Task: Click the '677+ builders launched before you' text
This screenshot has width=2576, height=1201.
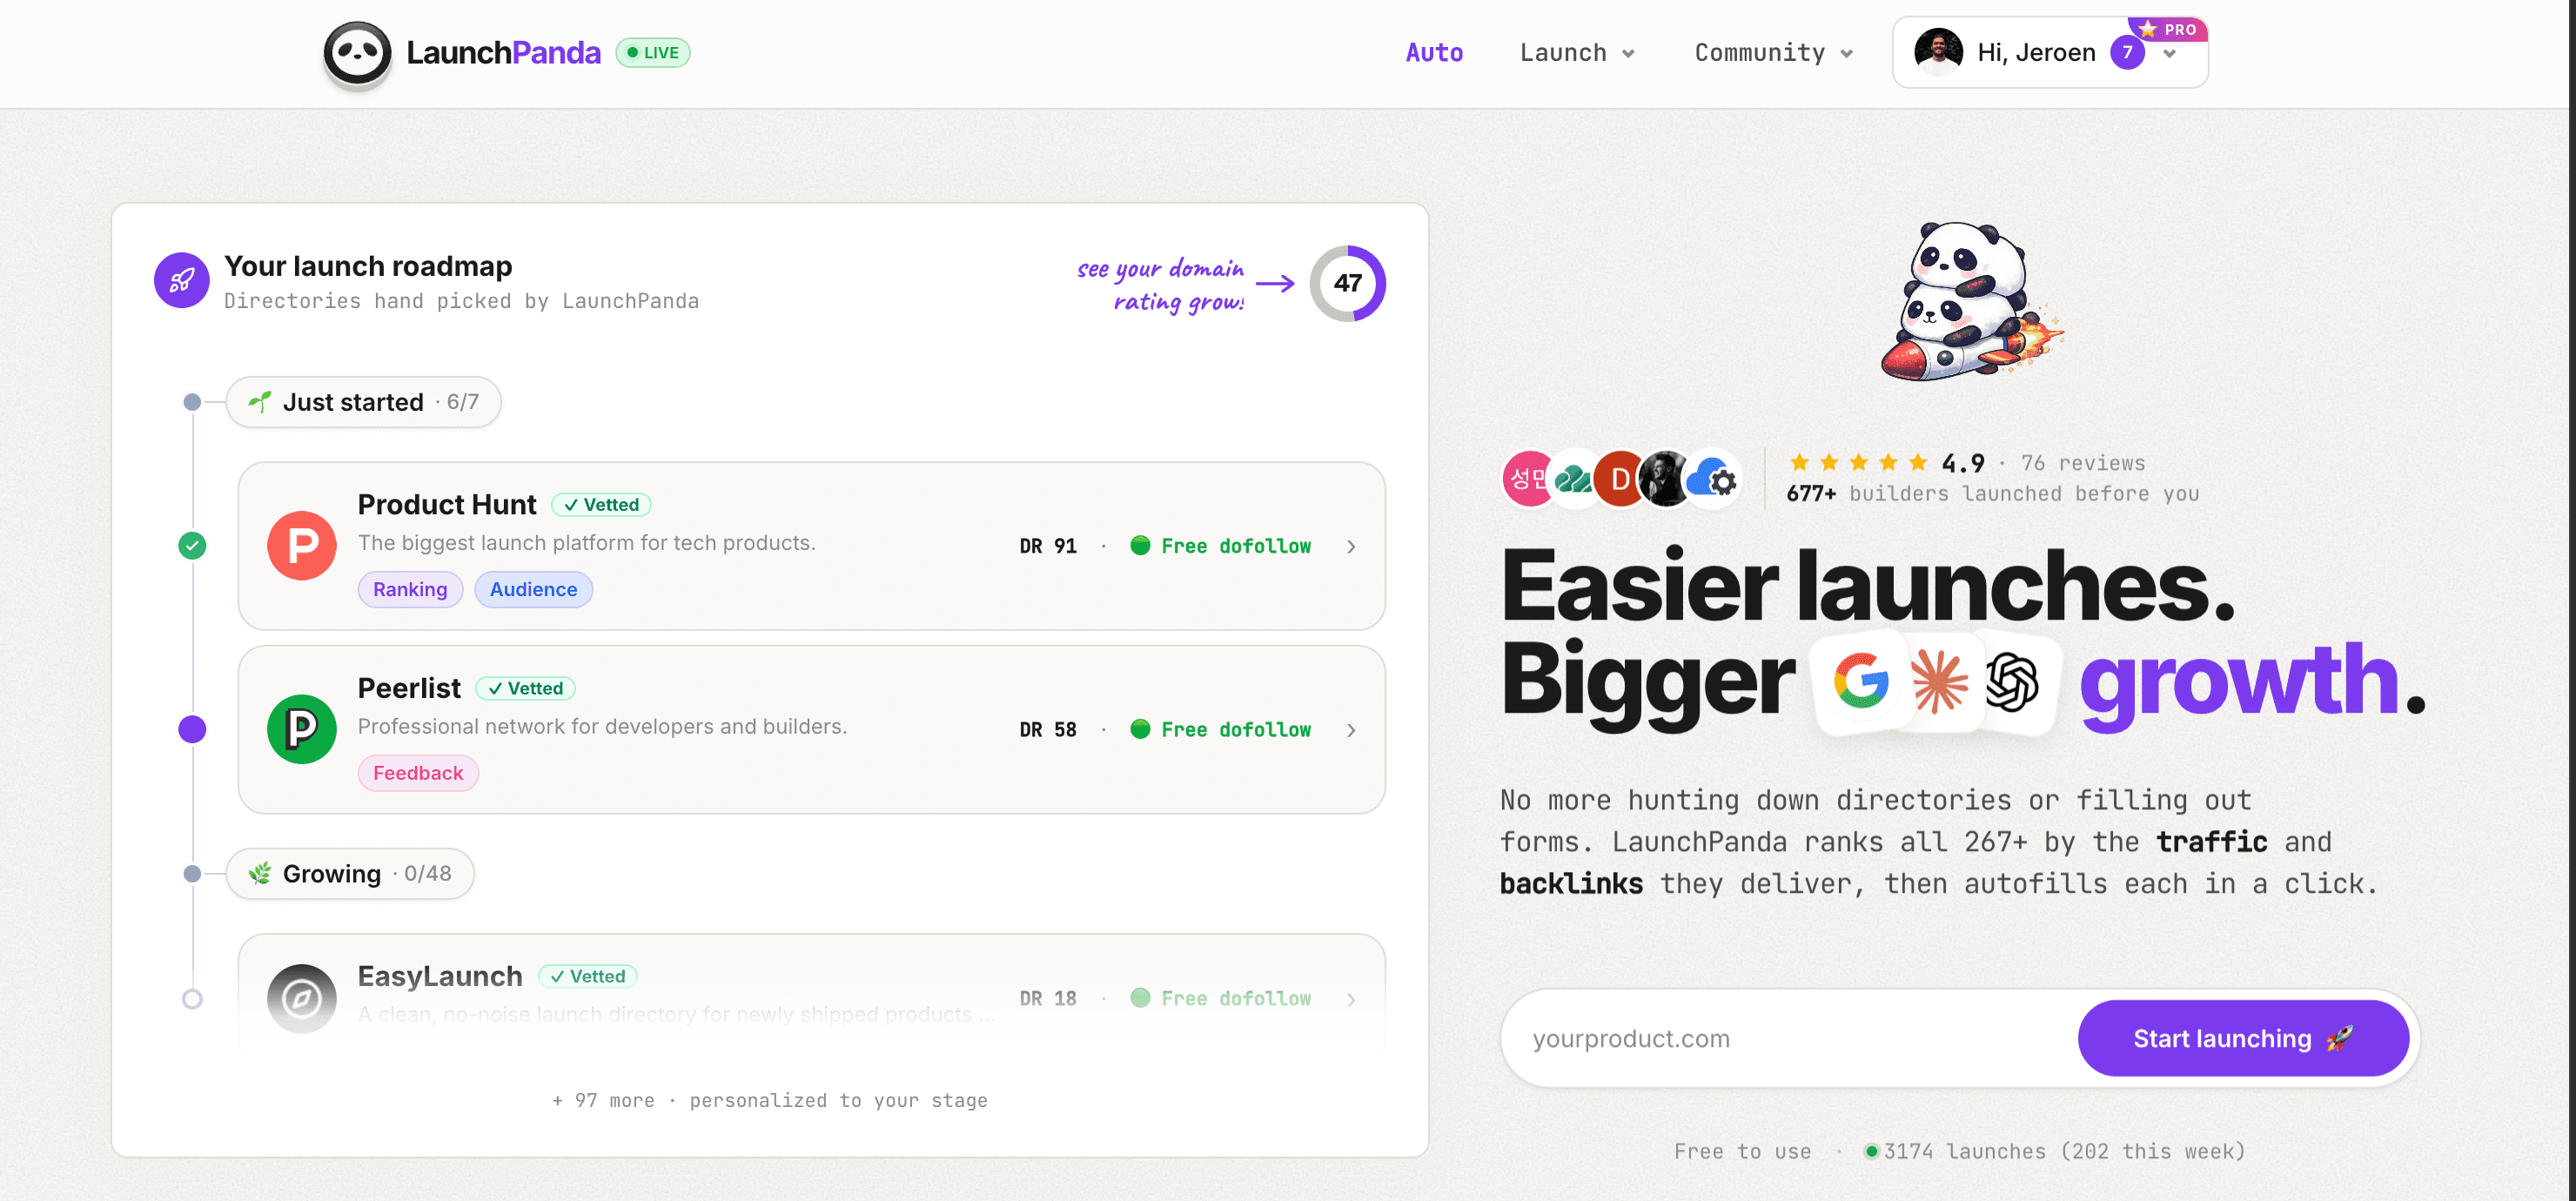Action: [1993, 494]
